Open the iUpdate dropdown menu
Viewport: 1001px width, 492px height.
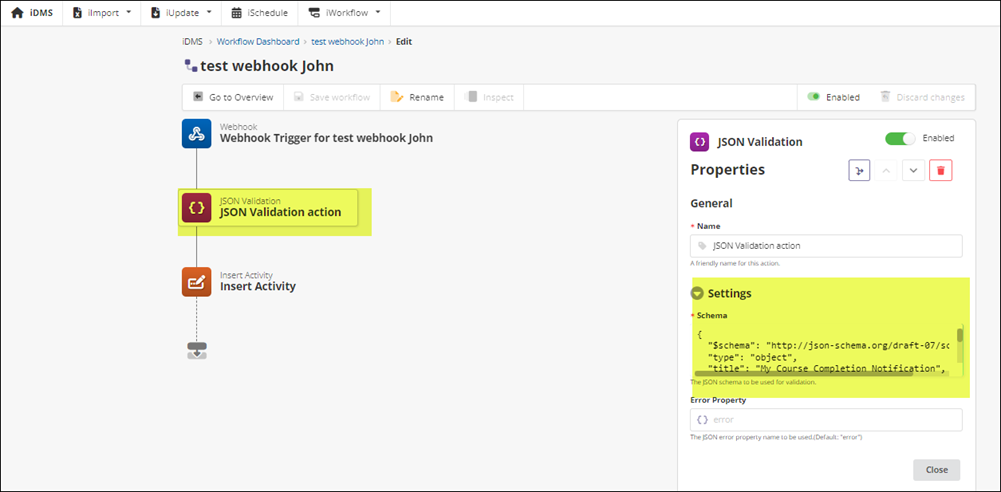click(181, 13)
